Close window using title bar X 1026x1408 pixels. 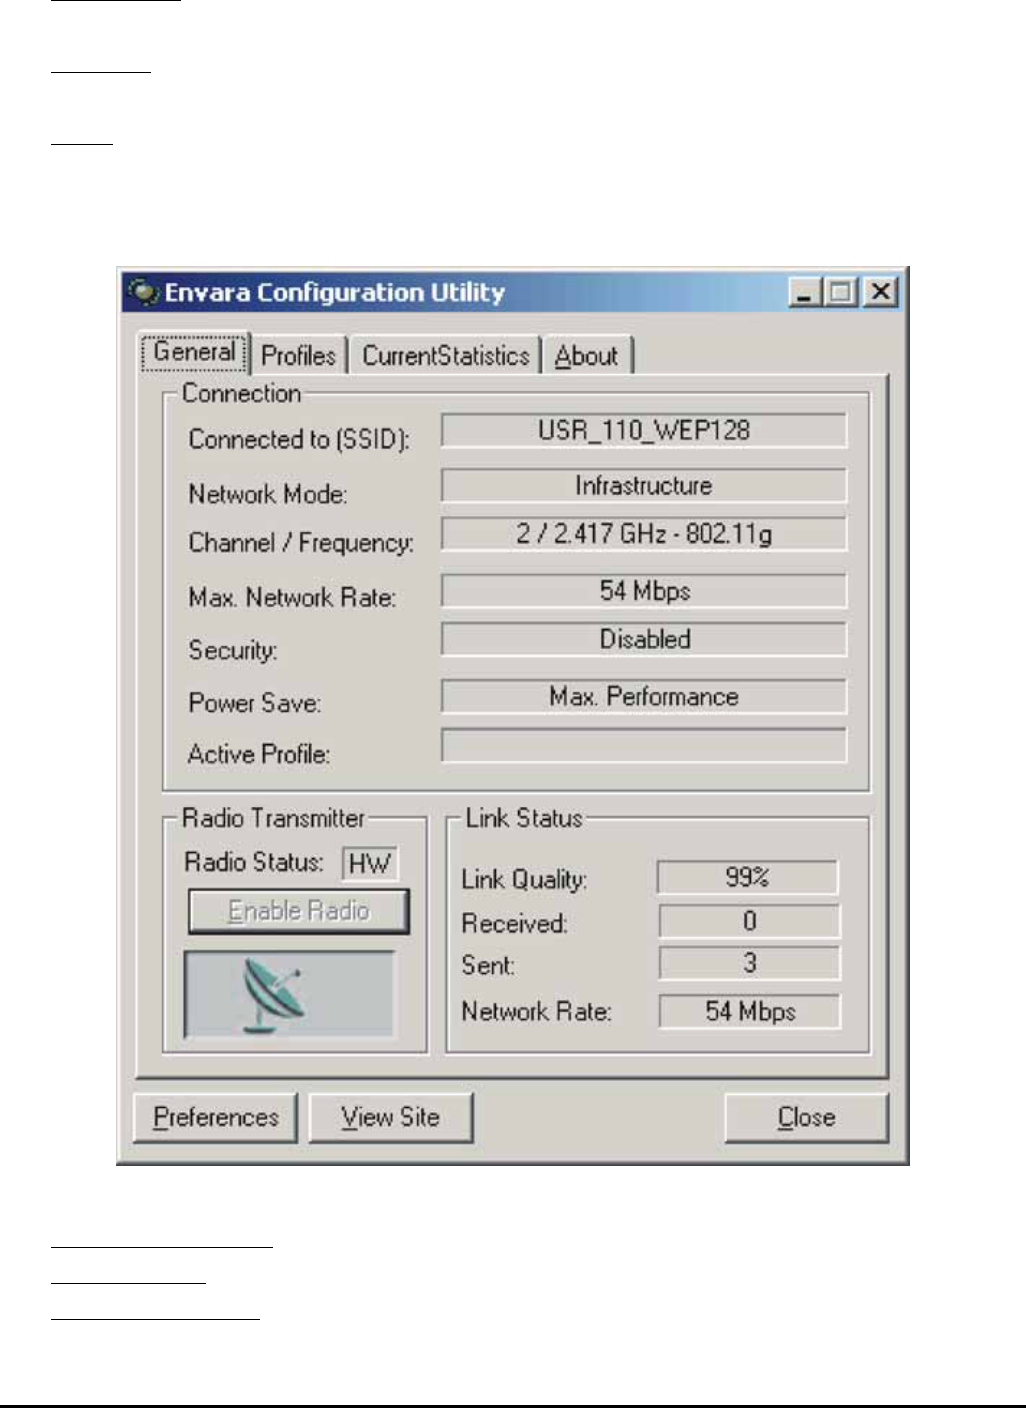pos(880,292)
